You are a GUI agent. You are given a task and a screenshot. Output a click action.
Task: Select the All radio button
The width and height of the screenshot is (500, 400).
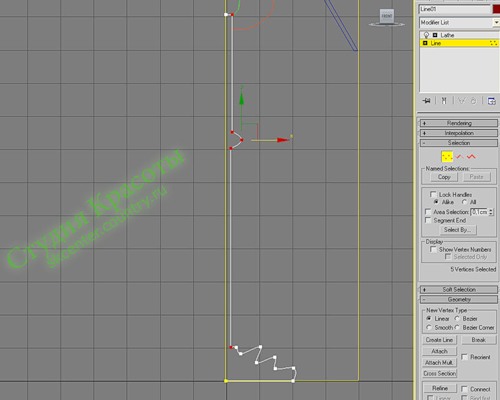464,202
